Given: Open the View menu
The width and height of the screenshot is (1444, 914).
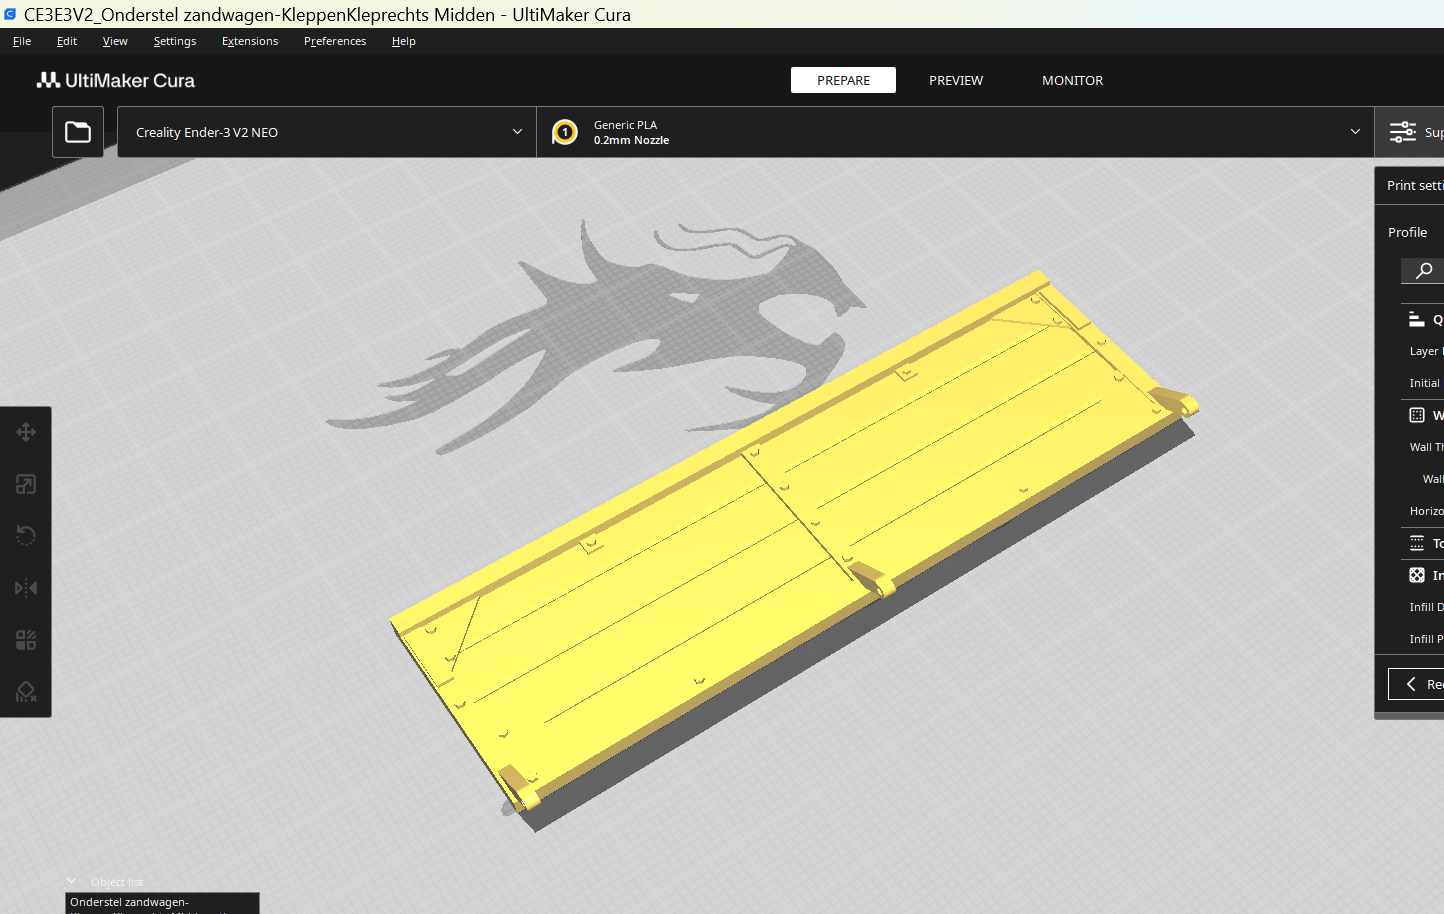Looking at the screenshot, I should (115, 41).
